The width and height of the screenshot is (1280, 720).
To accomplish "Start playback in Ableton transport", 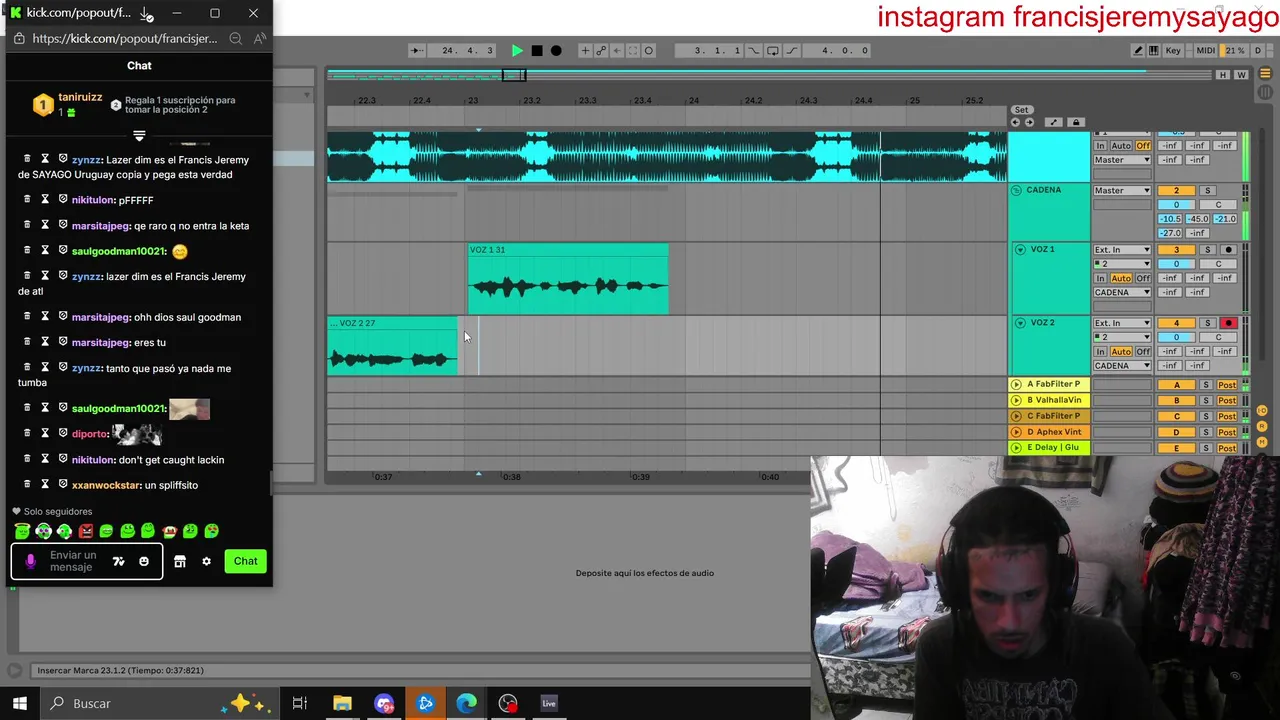I will pos(517,50).
